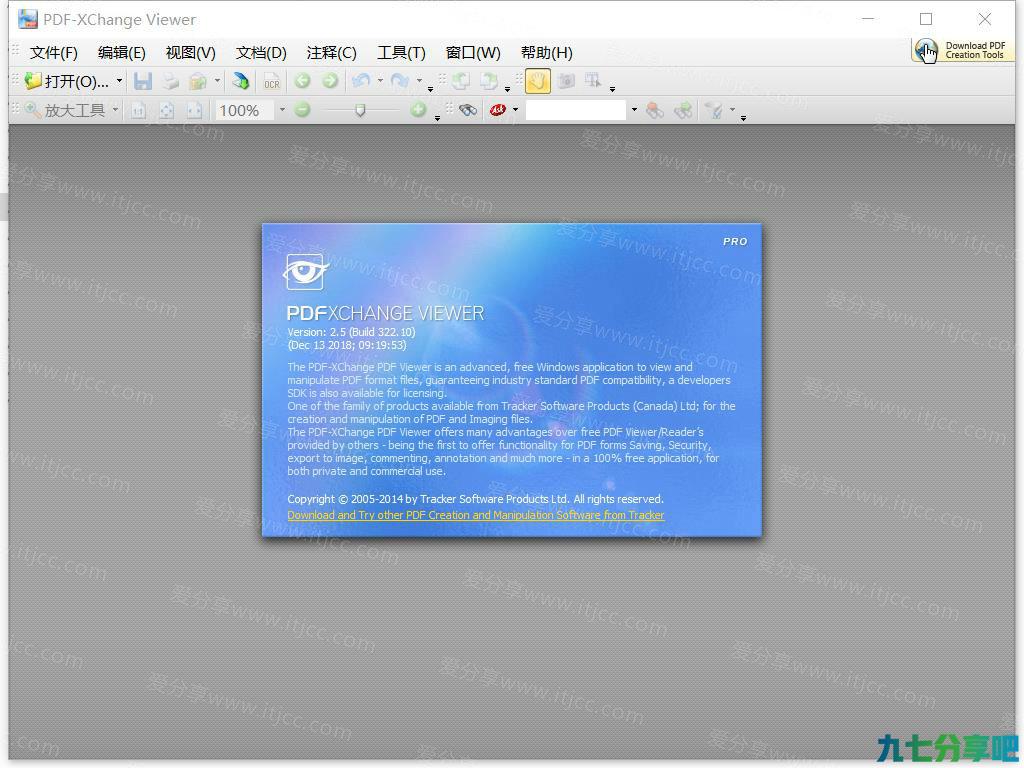The image size is (1024, 768).
Task: Go to the previous view with the green left arrow
Action: tap(302, 81)
